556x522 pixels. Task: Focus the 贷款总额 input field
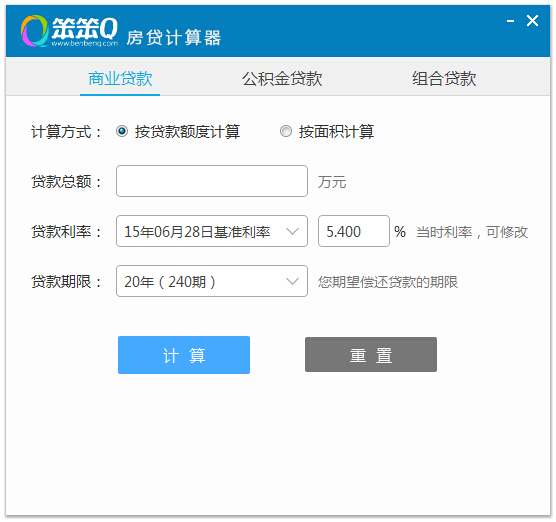[212, 181]
